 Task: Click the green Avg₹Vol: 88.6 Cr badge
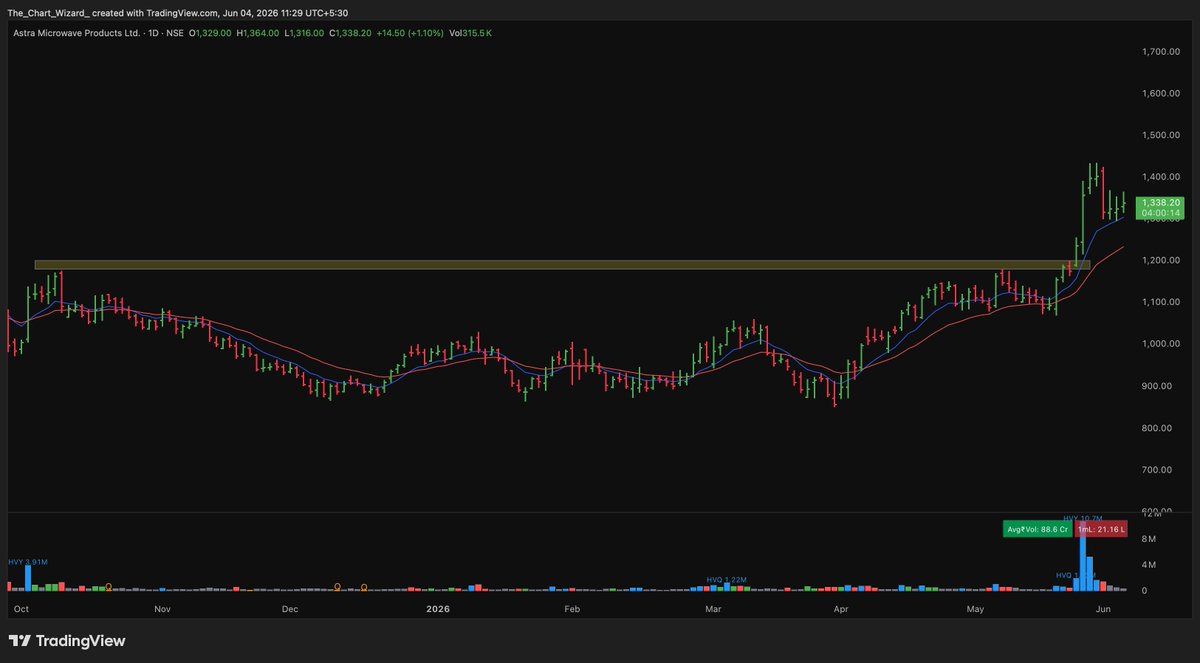tap(1037, 527)
